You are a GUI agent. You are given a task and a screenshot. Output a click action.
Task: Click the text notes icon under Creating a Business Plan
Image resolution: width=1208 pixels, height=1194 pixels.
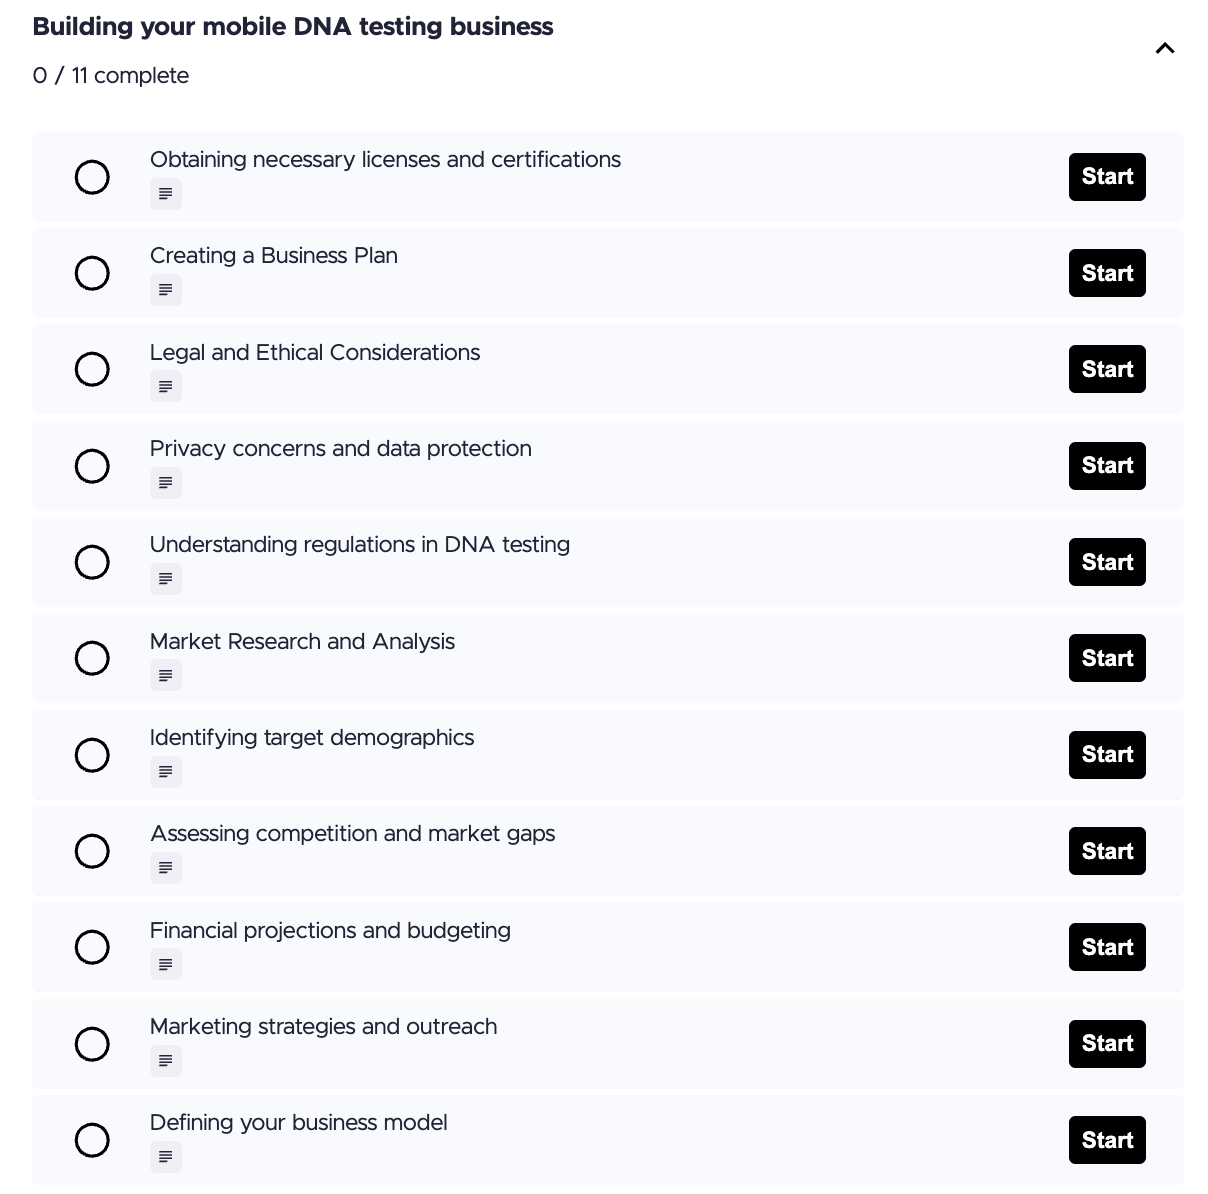point(165,290)
